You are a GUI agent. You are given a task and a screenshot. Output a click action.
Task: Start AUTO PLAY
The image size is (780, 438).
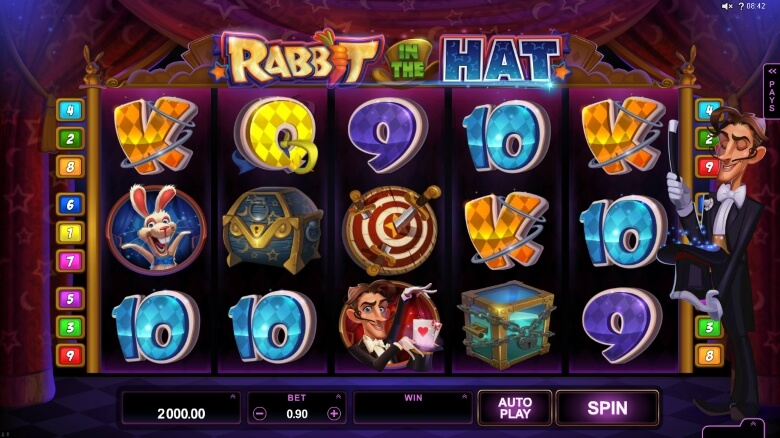click(x=515, y=408)
